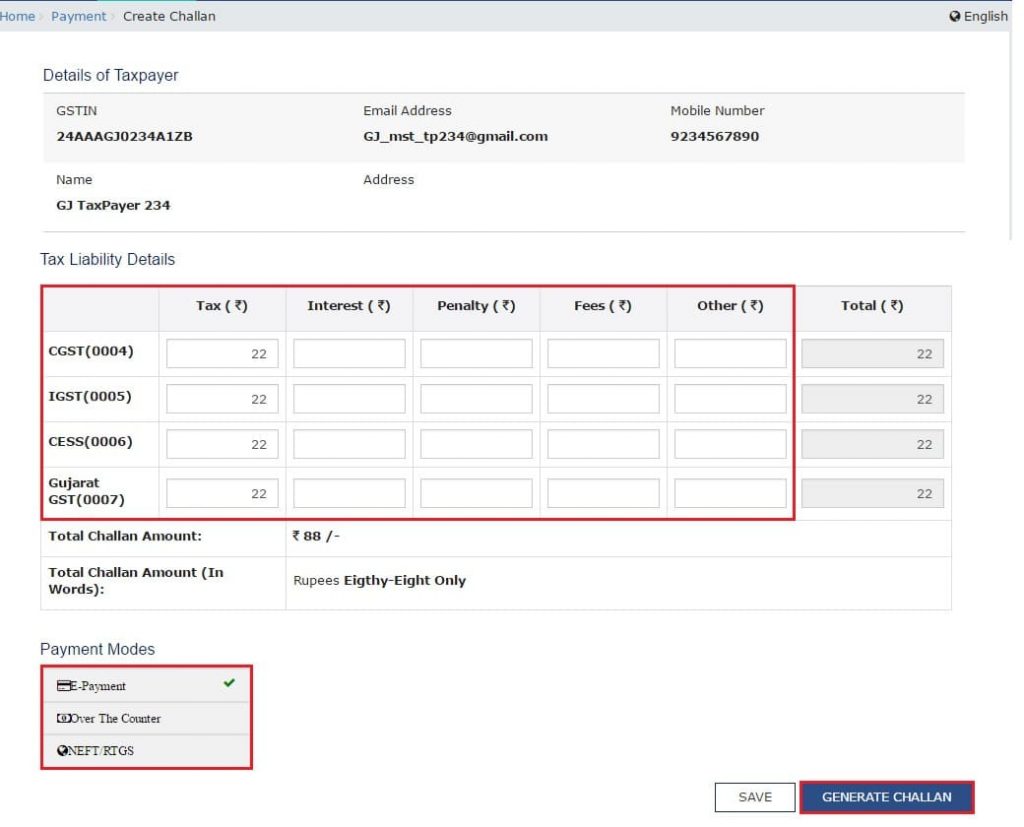1024x827 pixels.
Task: Select Over The Counter payment mode
Action: click(x=112, y=718)
